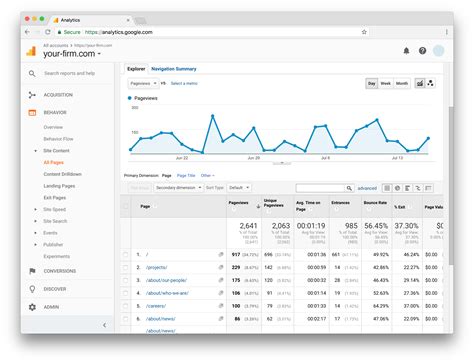Check the /careers/ row checkbox
The height and width of the screenshot is (363, 474).
[x=126, y=306]
